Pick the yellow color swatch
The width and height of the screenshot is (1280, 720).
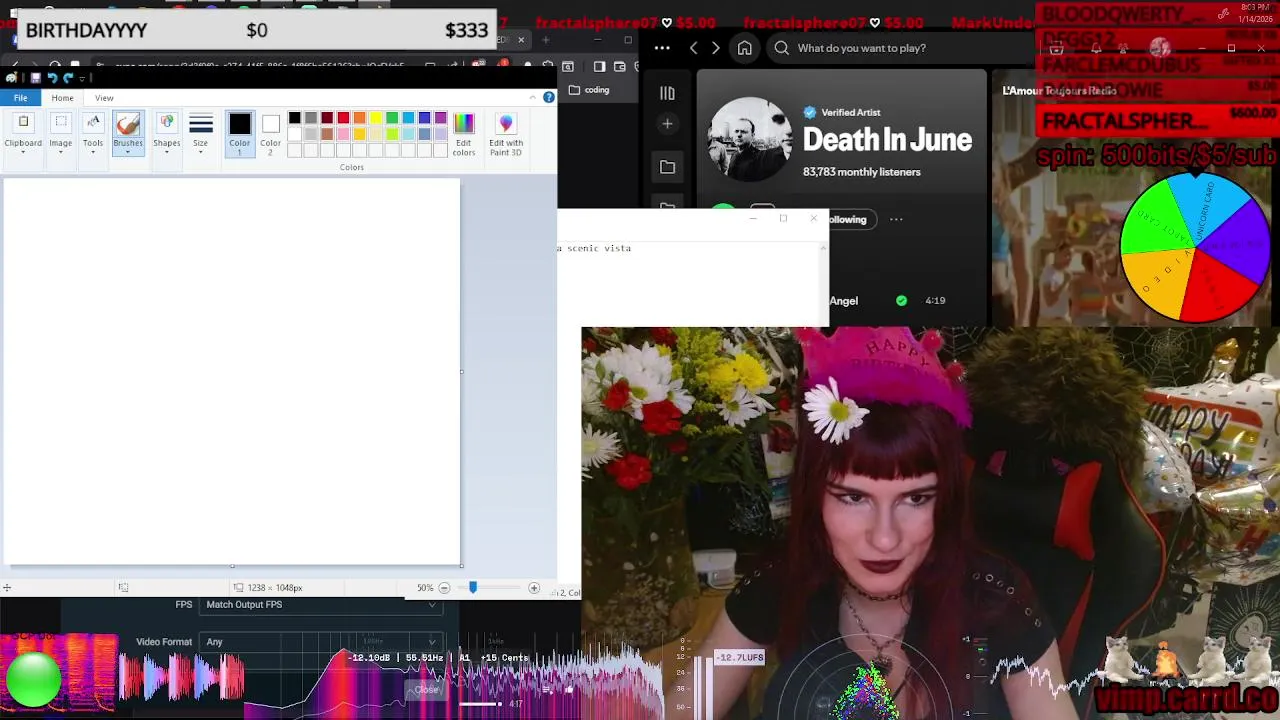point(376,118)
